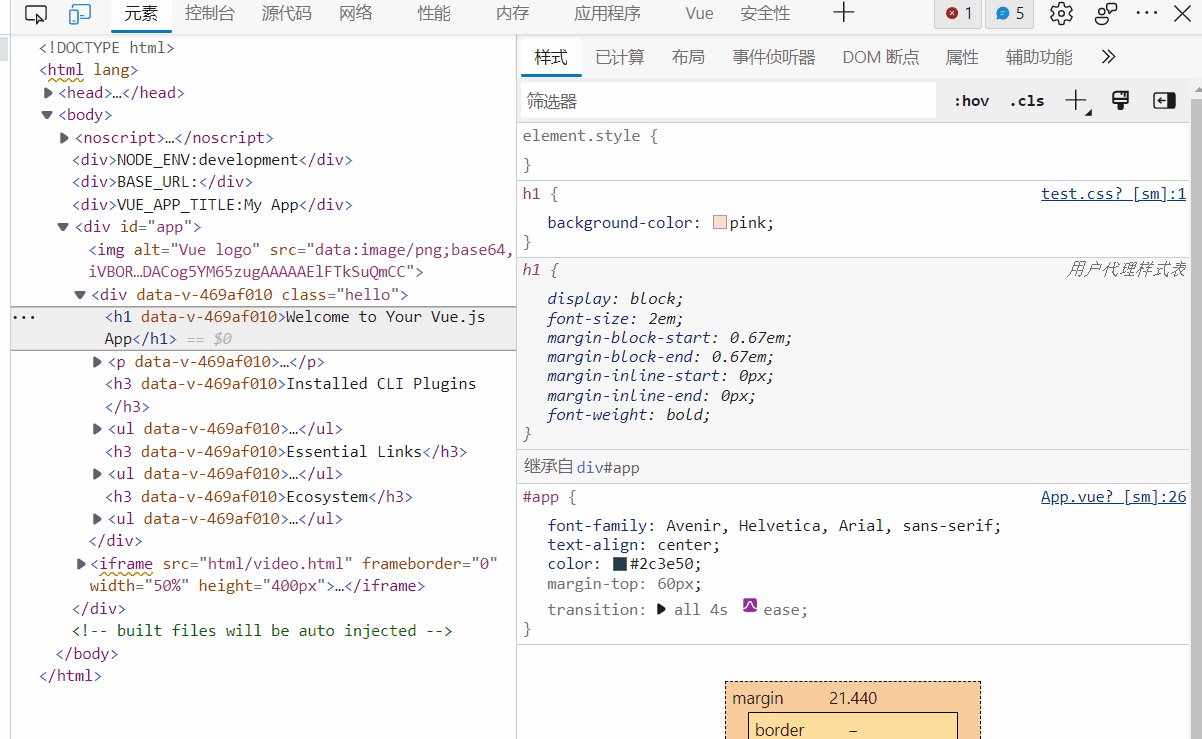Select the DOM 断点 pane tab
Screen dimensions: 1202x739
click(881, 57)
